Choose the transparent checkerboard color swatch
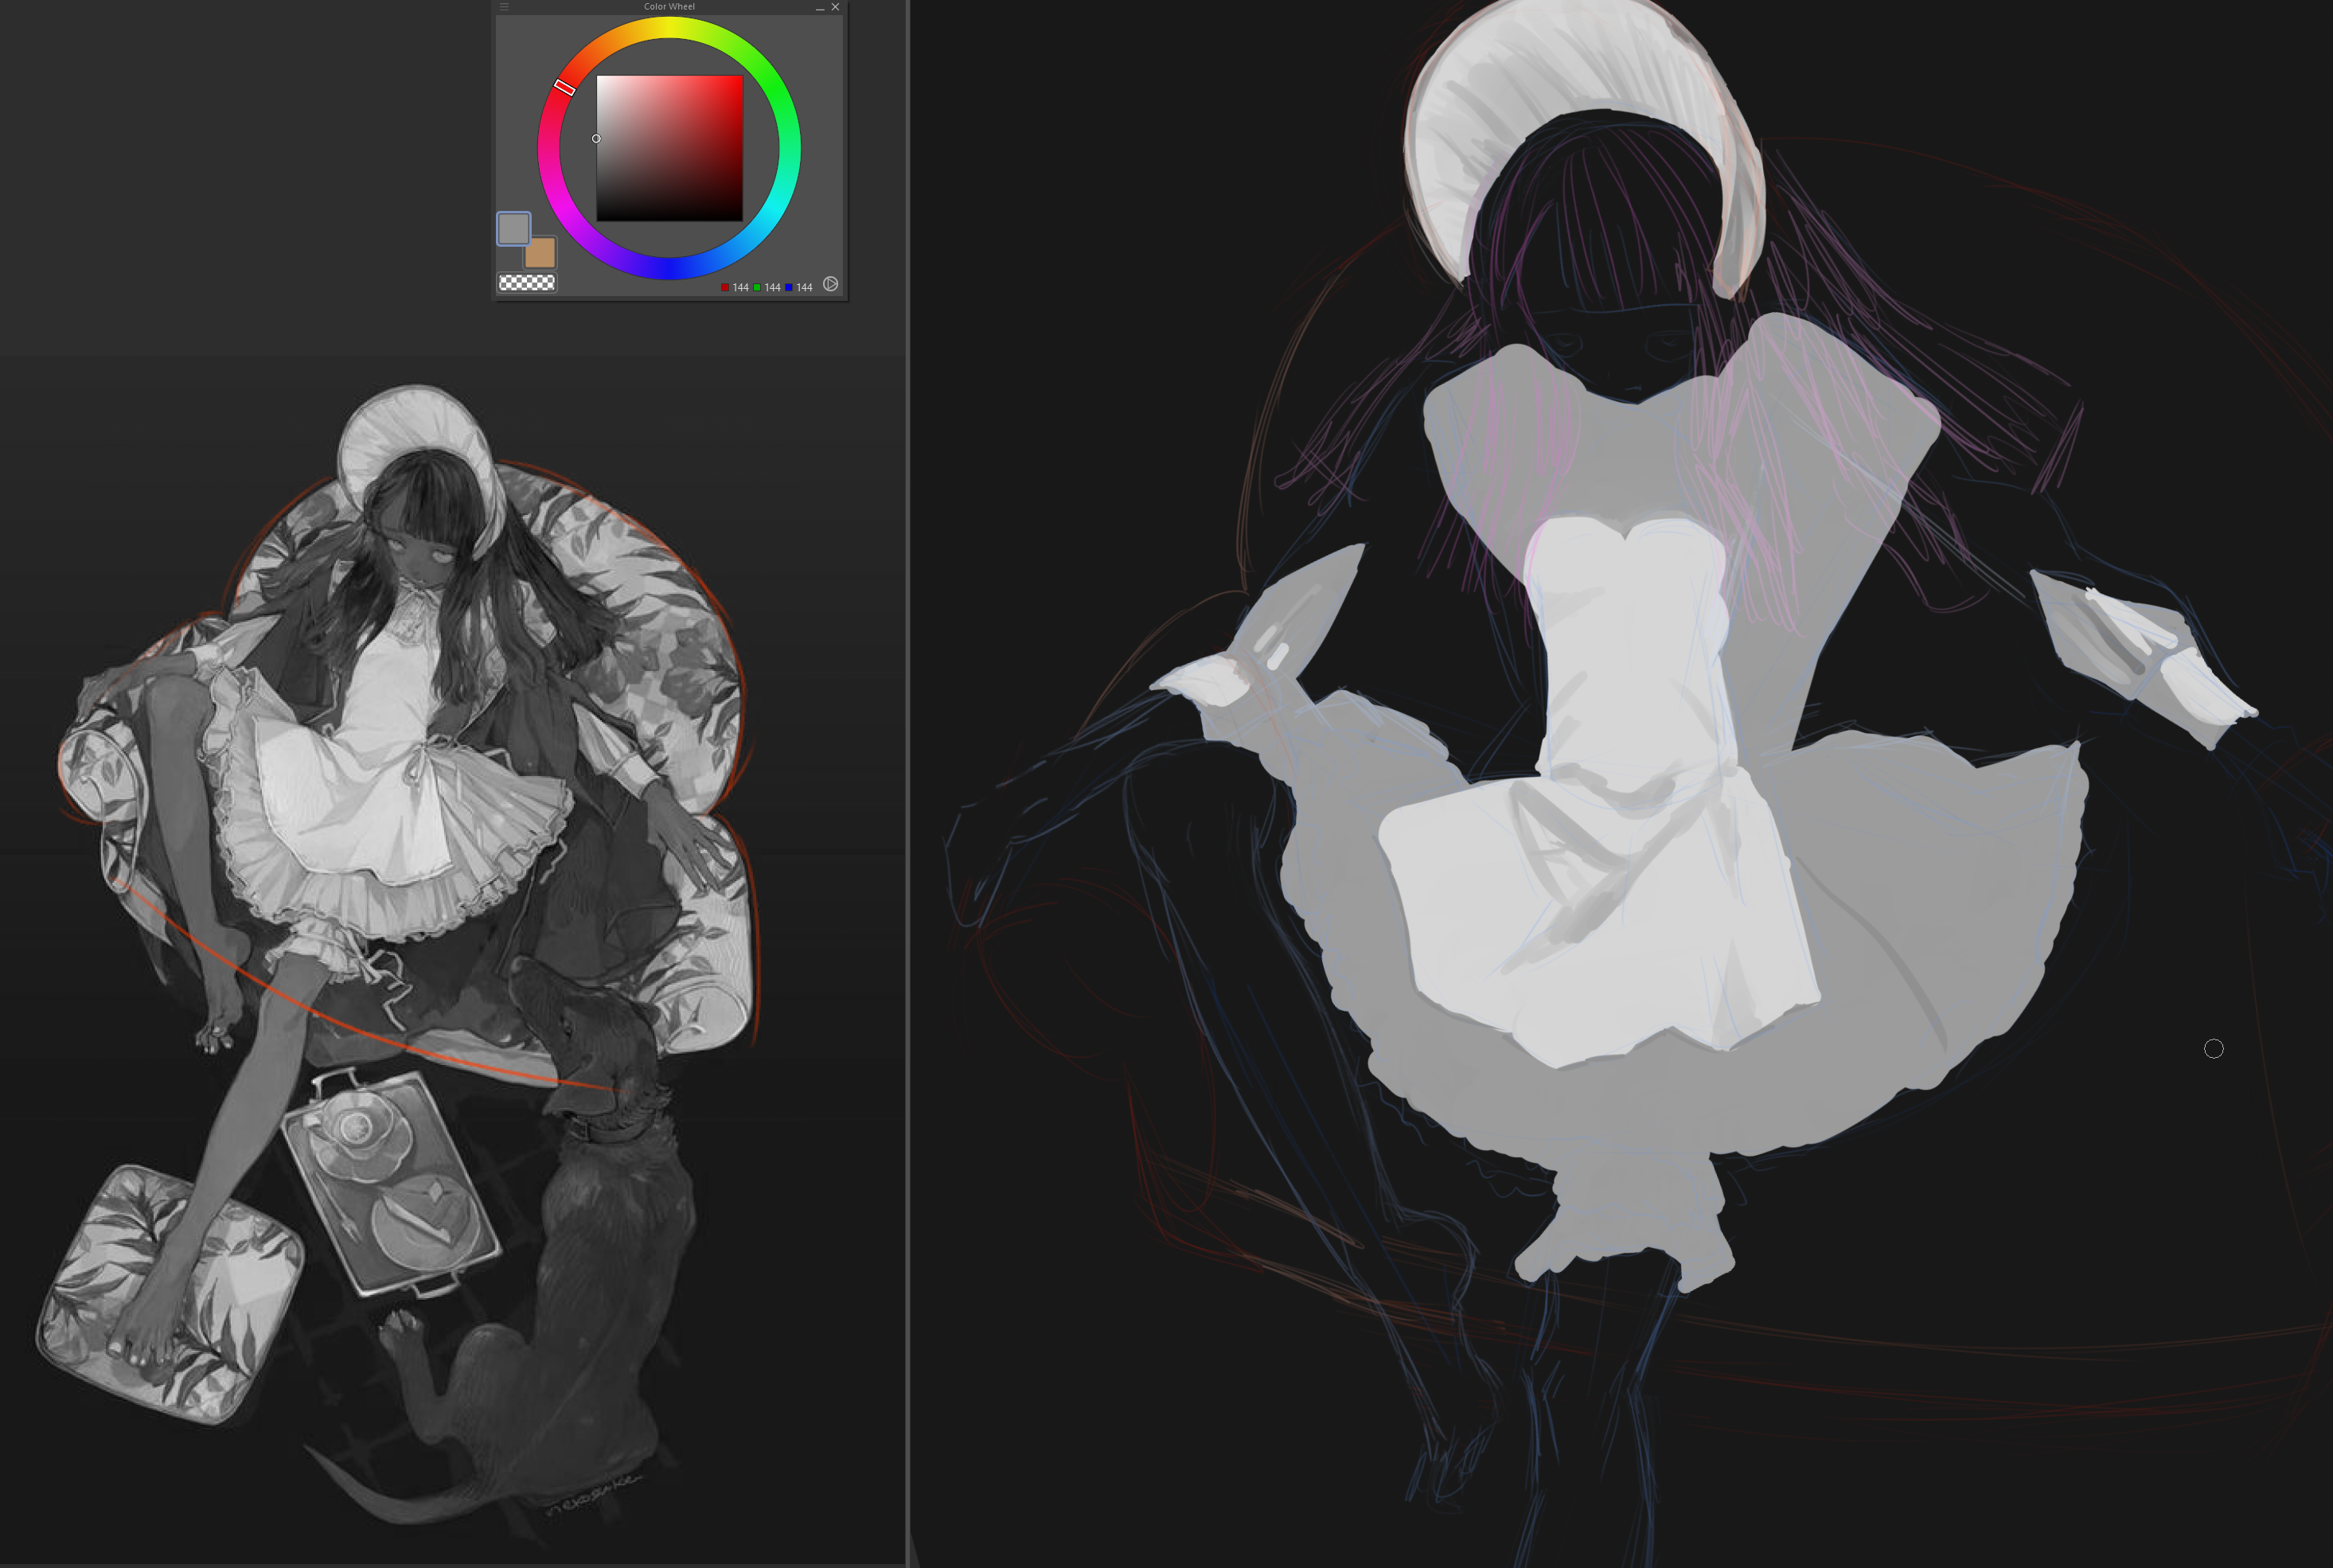This screenshot has width=2333, height=1568. click(527, 283)
